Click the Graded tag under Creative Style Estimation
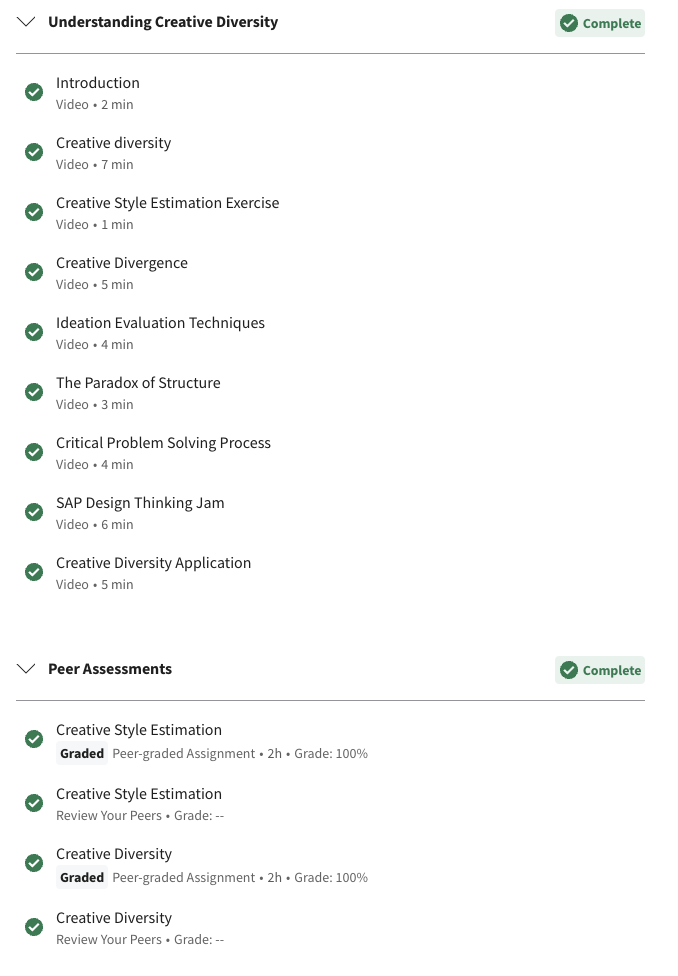The height and width of the screenshot is (976, 678). coord(82,754)
